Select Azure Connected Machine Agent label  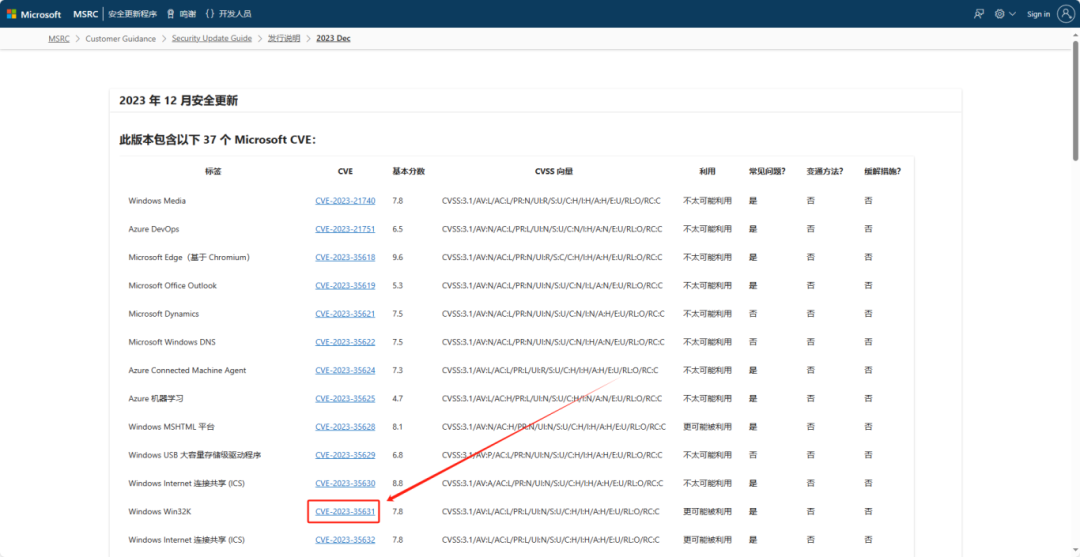(x=187, y=370)
